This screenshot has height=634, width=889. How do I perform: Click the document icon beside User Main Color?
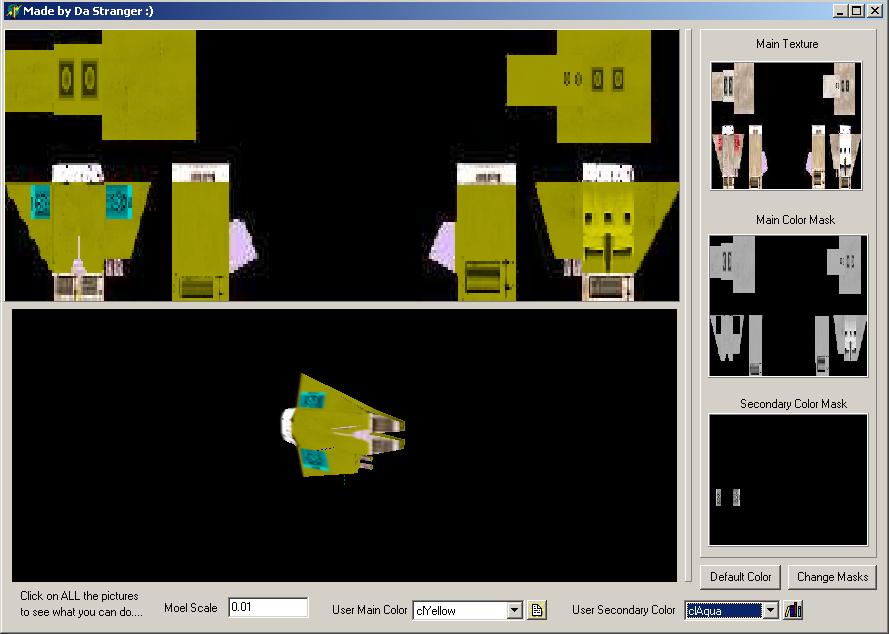click(536, 610)
